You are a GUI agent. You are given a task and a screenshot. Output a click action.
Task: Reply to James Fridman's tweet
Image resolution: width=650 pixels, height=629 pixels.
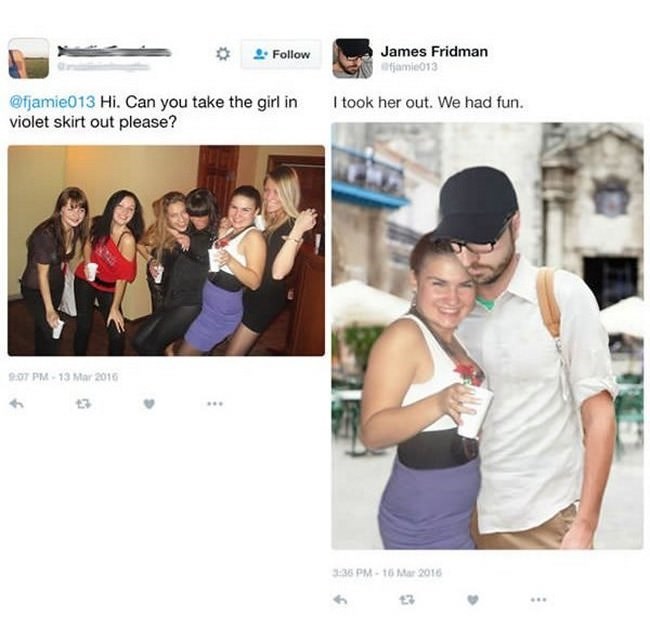[340, 599]
